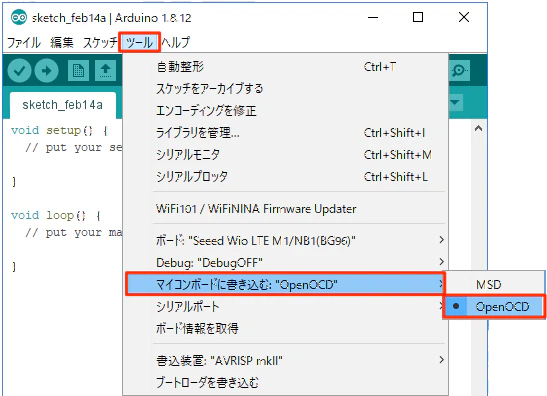Screen dimensions: 547x396
Task: Click the ツール menu
Action: click(x=139, y=43)
